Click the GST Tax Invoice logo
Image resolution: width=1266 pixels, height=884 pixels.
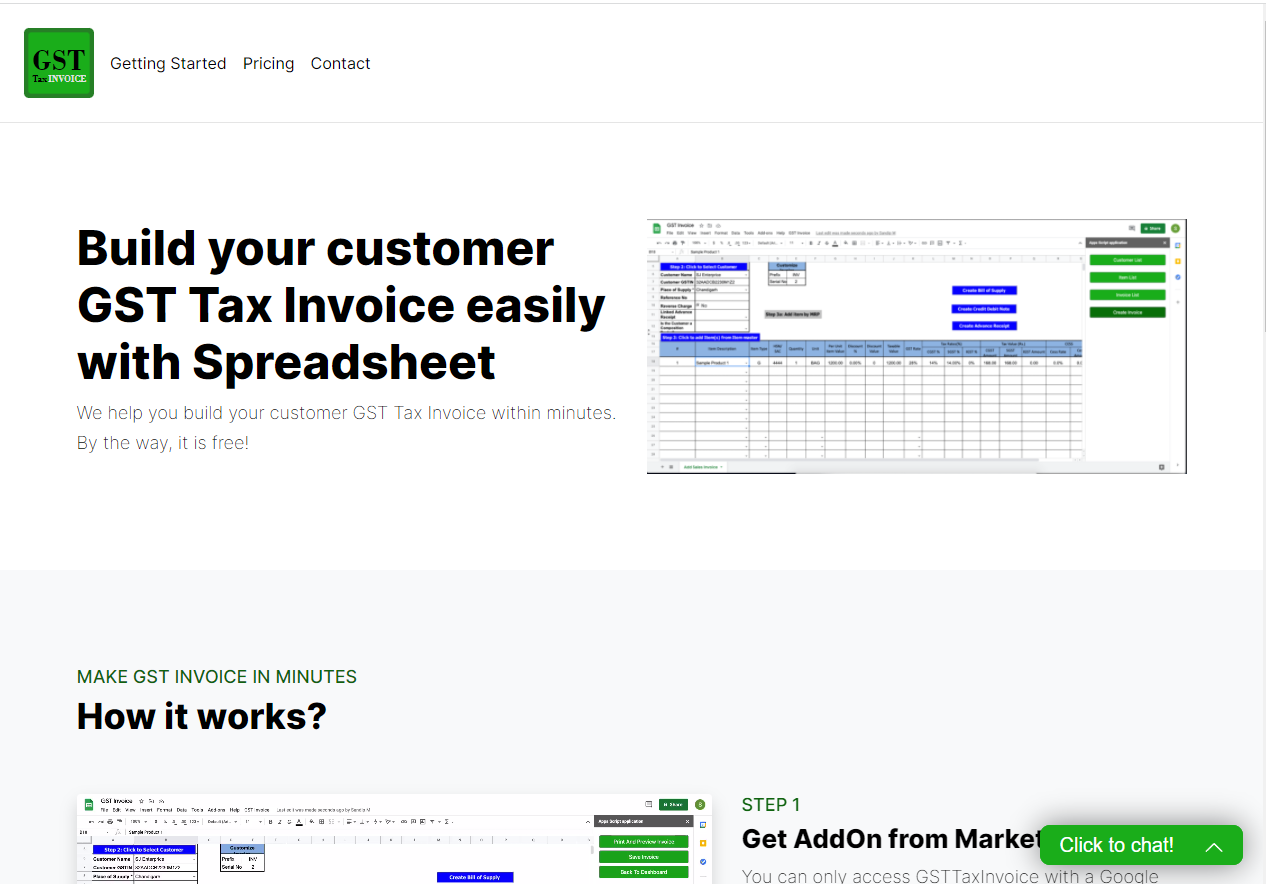tap(59, 63)
